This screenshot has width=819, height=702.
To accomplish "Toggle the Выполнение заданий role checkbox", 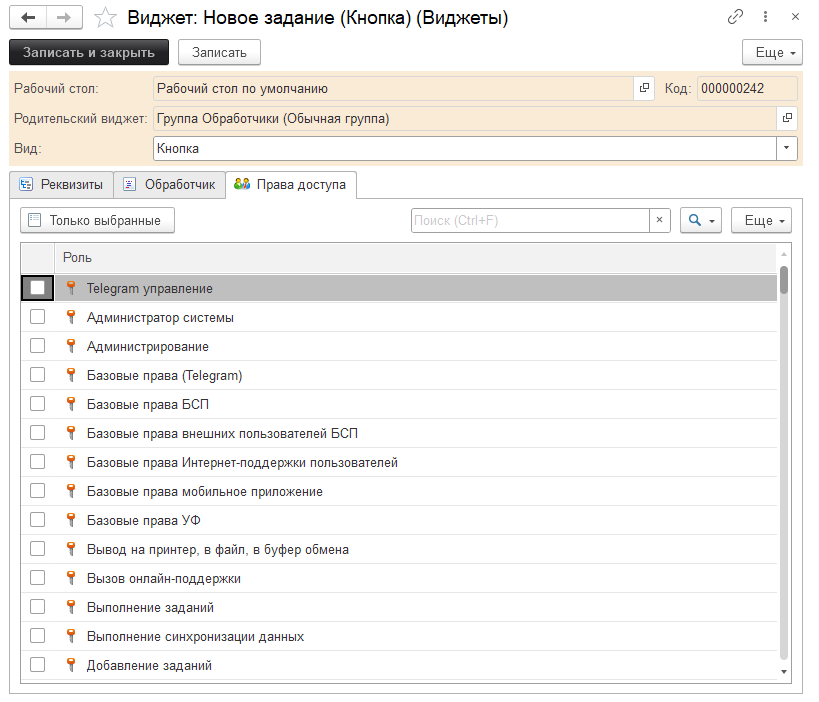I will (37, 607).
